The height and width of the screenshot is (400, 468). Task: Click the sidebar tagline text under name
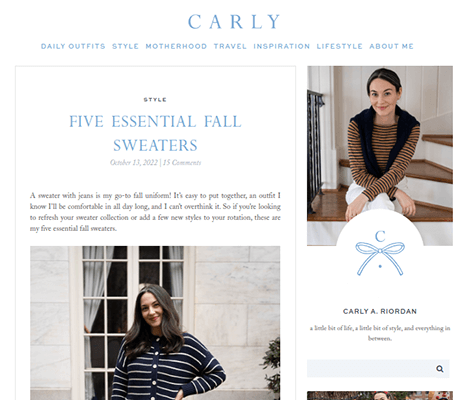pyautogui.click(x=380, y=333)
